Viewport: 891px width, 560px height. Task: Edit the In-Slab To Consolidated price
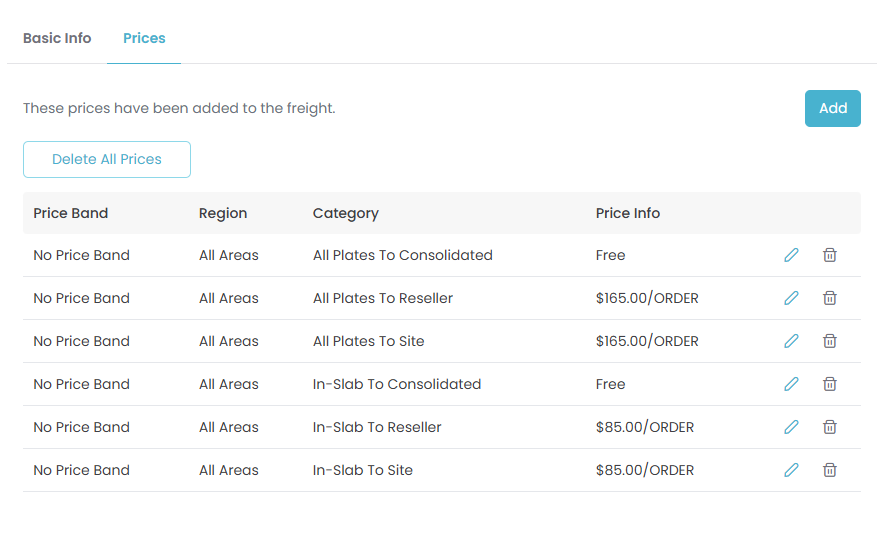click(791, 384)
